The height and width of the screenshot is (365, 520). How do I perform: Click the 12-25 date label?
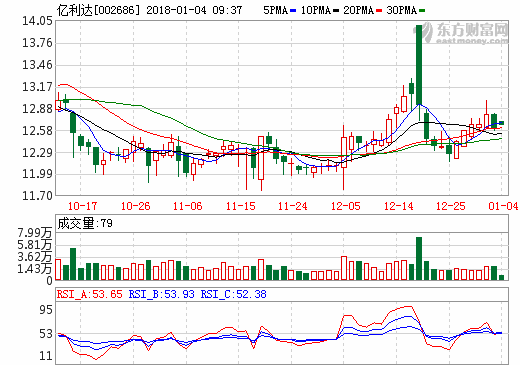pos(450,206)
